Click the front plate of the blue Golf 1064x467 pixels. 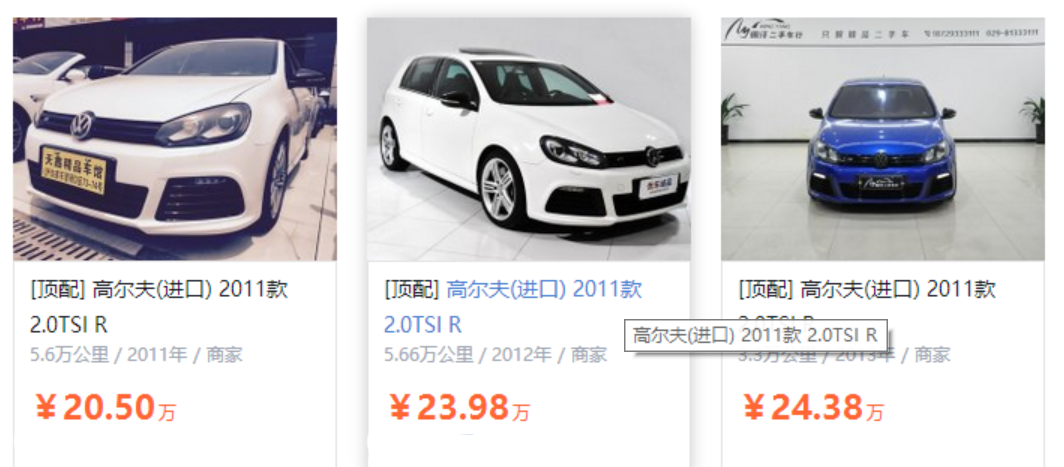(881, 183)
